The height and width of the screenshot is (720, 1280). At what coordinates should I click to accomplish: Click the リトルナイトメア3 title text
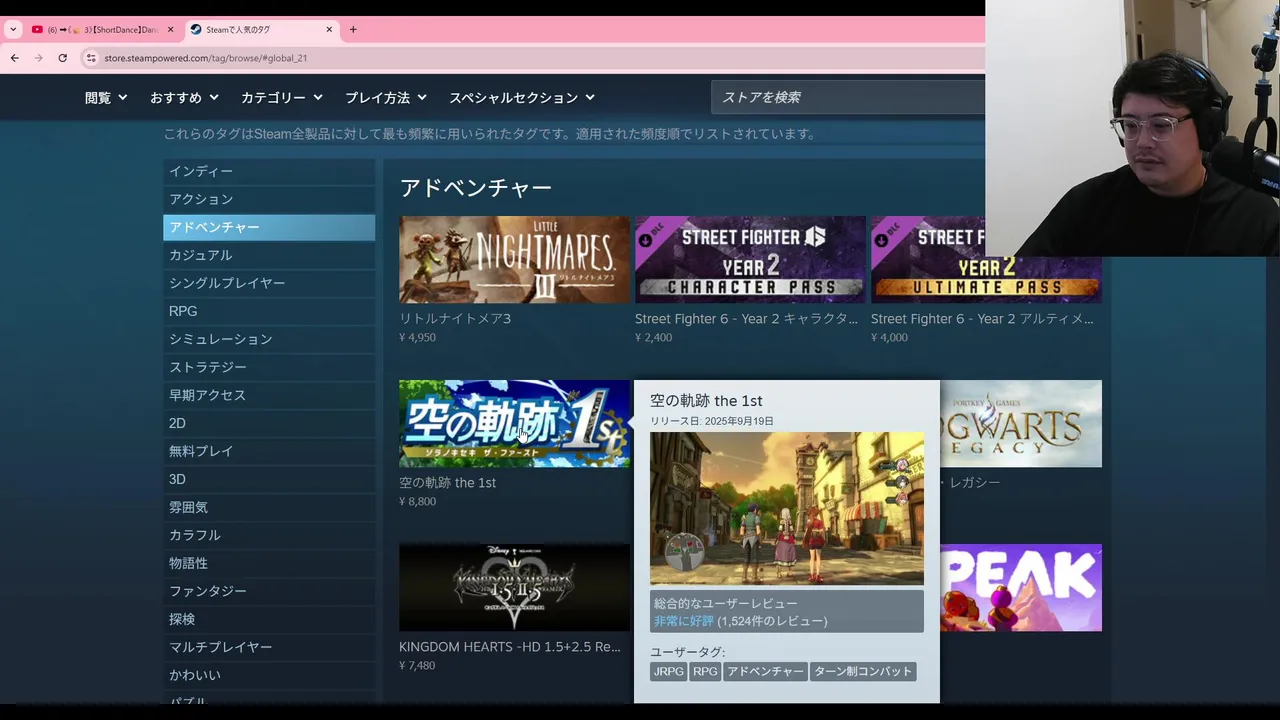click(455, 318)
